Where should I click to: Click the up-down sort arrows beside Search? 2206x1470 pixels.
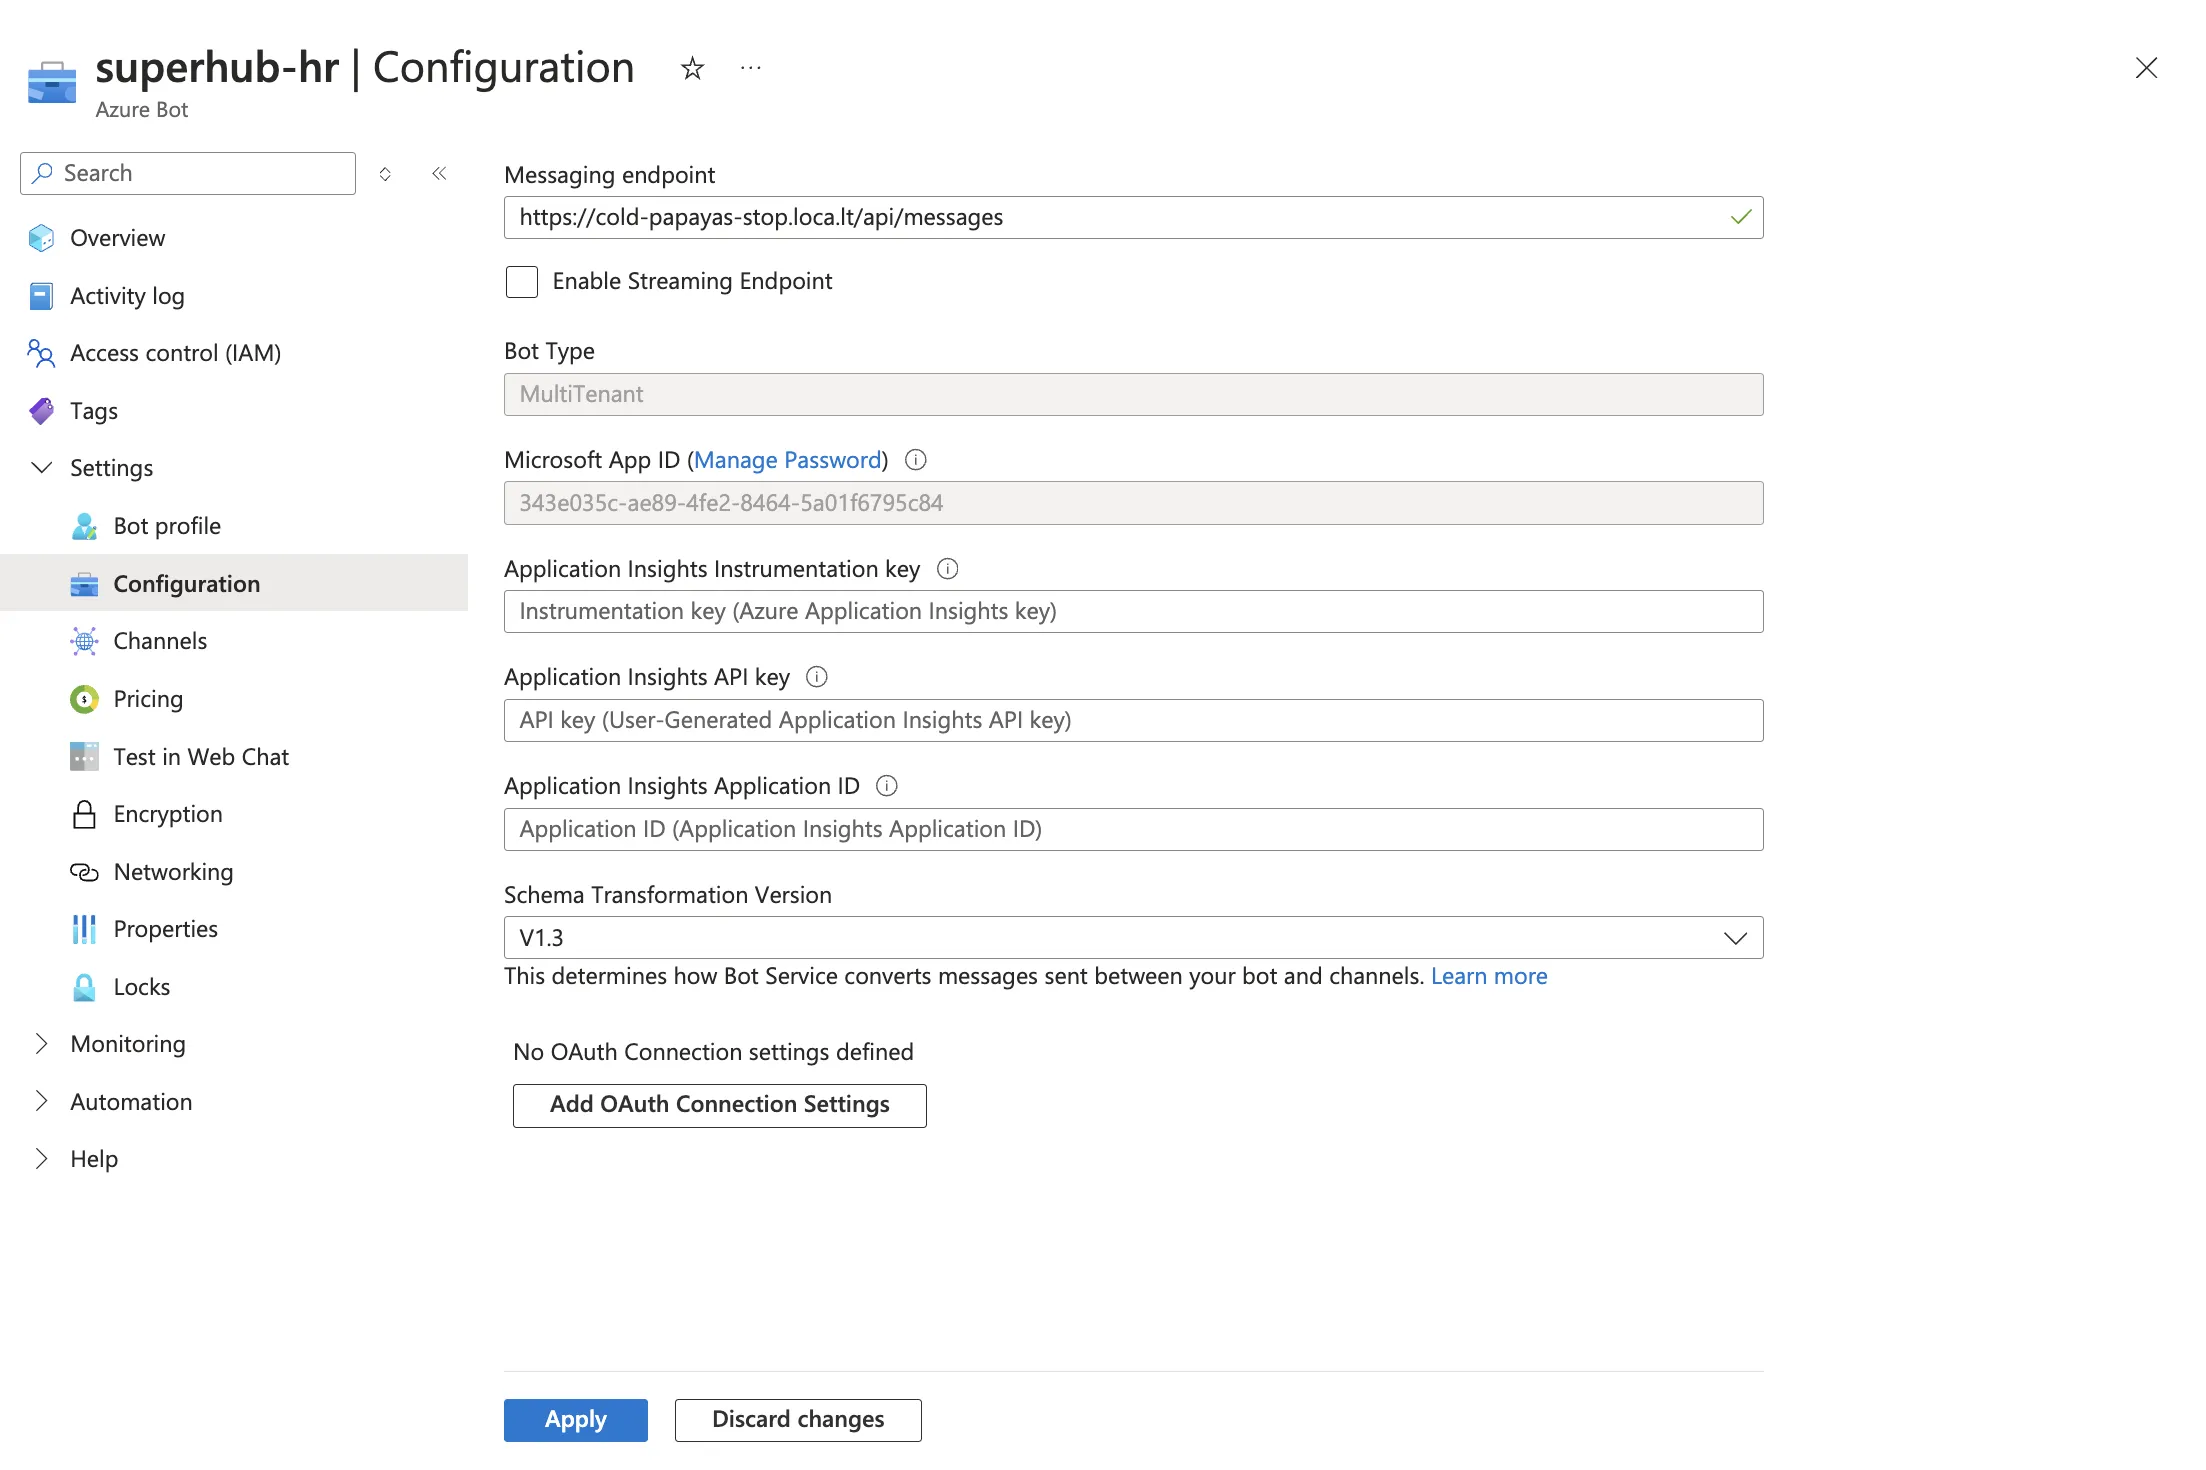385,174
